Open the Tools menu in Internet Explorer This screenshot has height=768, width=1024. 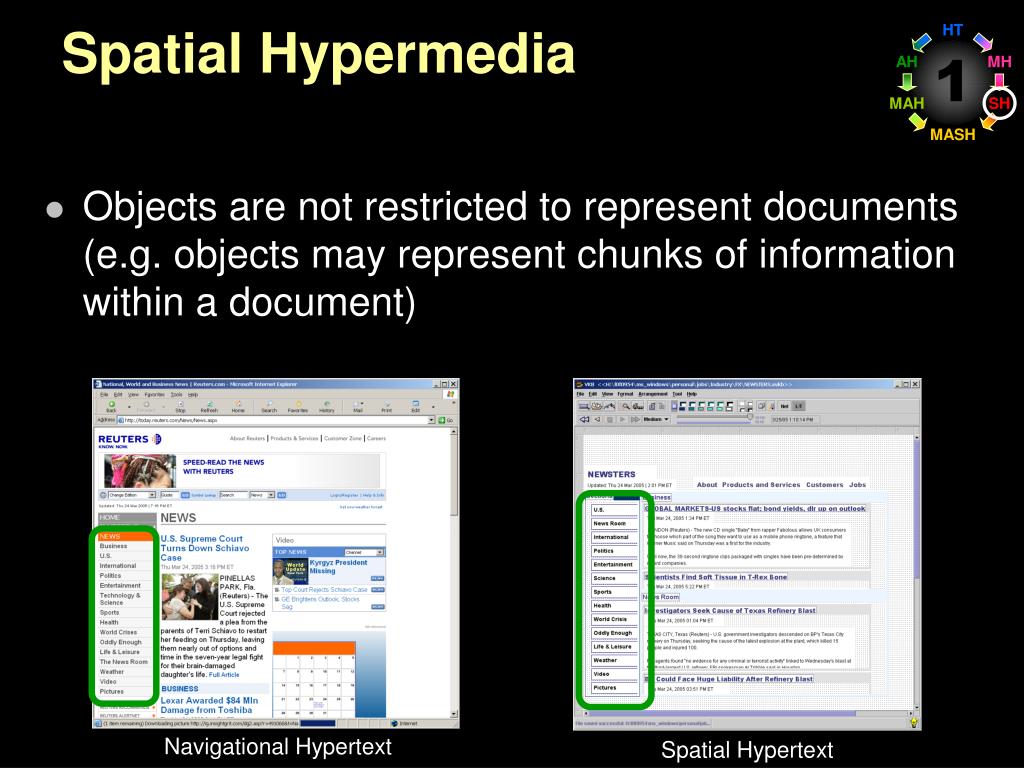(x=176, y=394)
